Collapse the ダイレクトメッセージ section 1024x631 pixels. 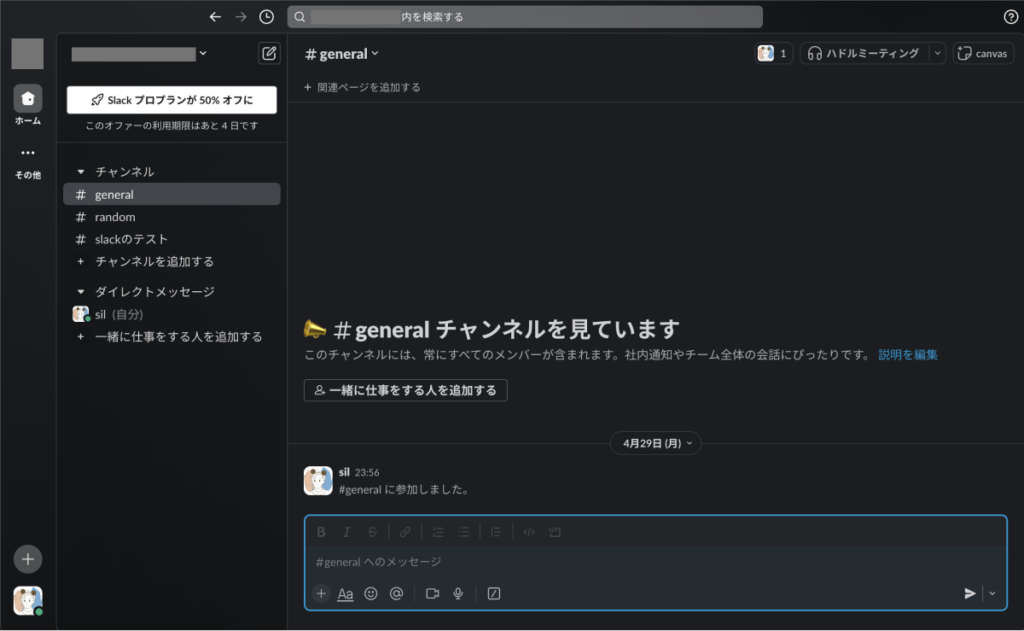[81, 292]
